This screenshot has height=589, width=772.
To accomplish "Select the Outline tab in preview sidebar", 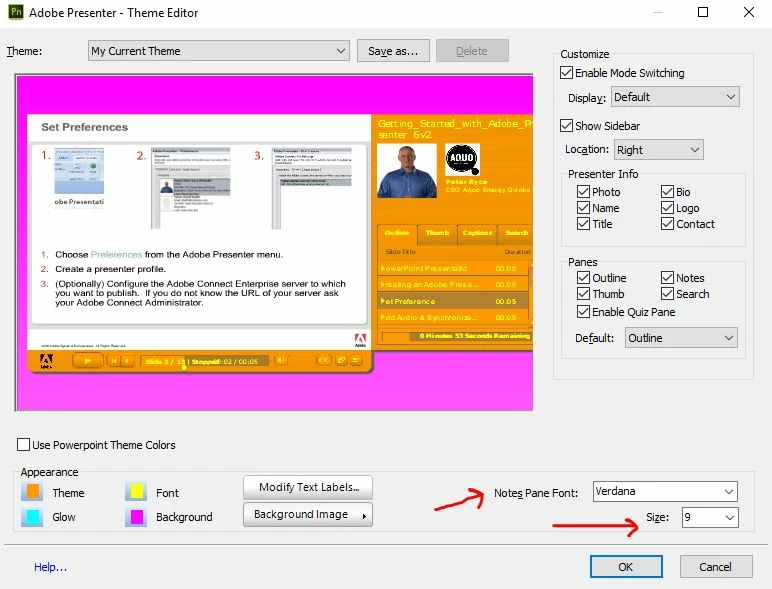I will pyautogui.click(x=397, y=233).
